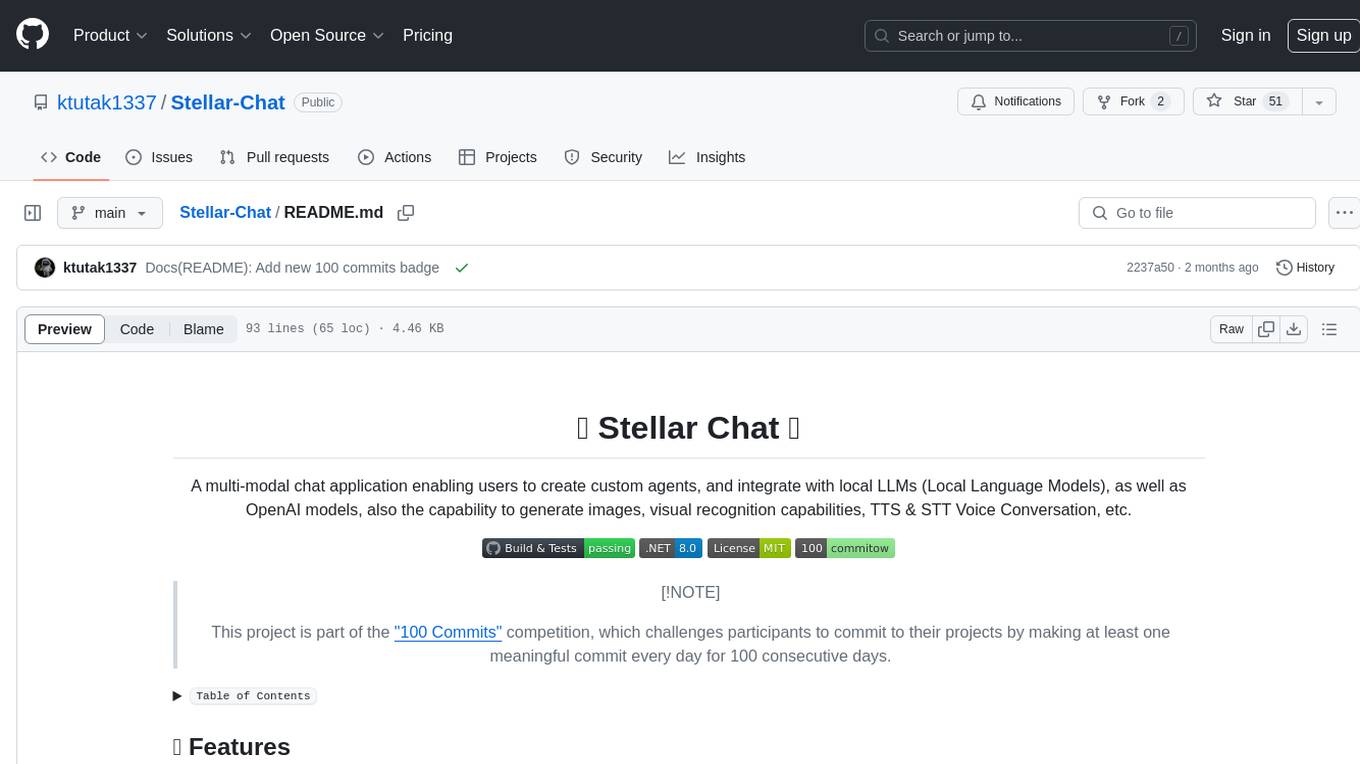Click the Notifications bell button
This screenshot has width=1360, height=764.
(x=1016, y=102)
